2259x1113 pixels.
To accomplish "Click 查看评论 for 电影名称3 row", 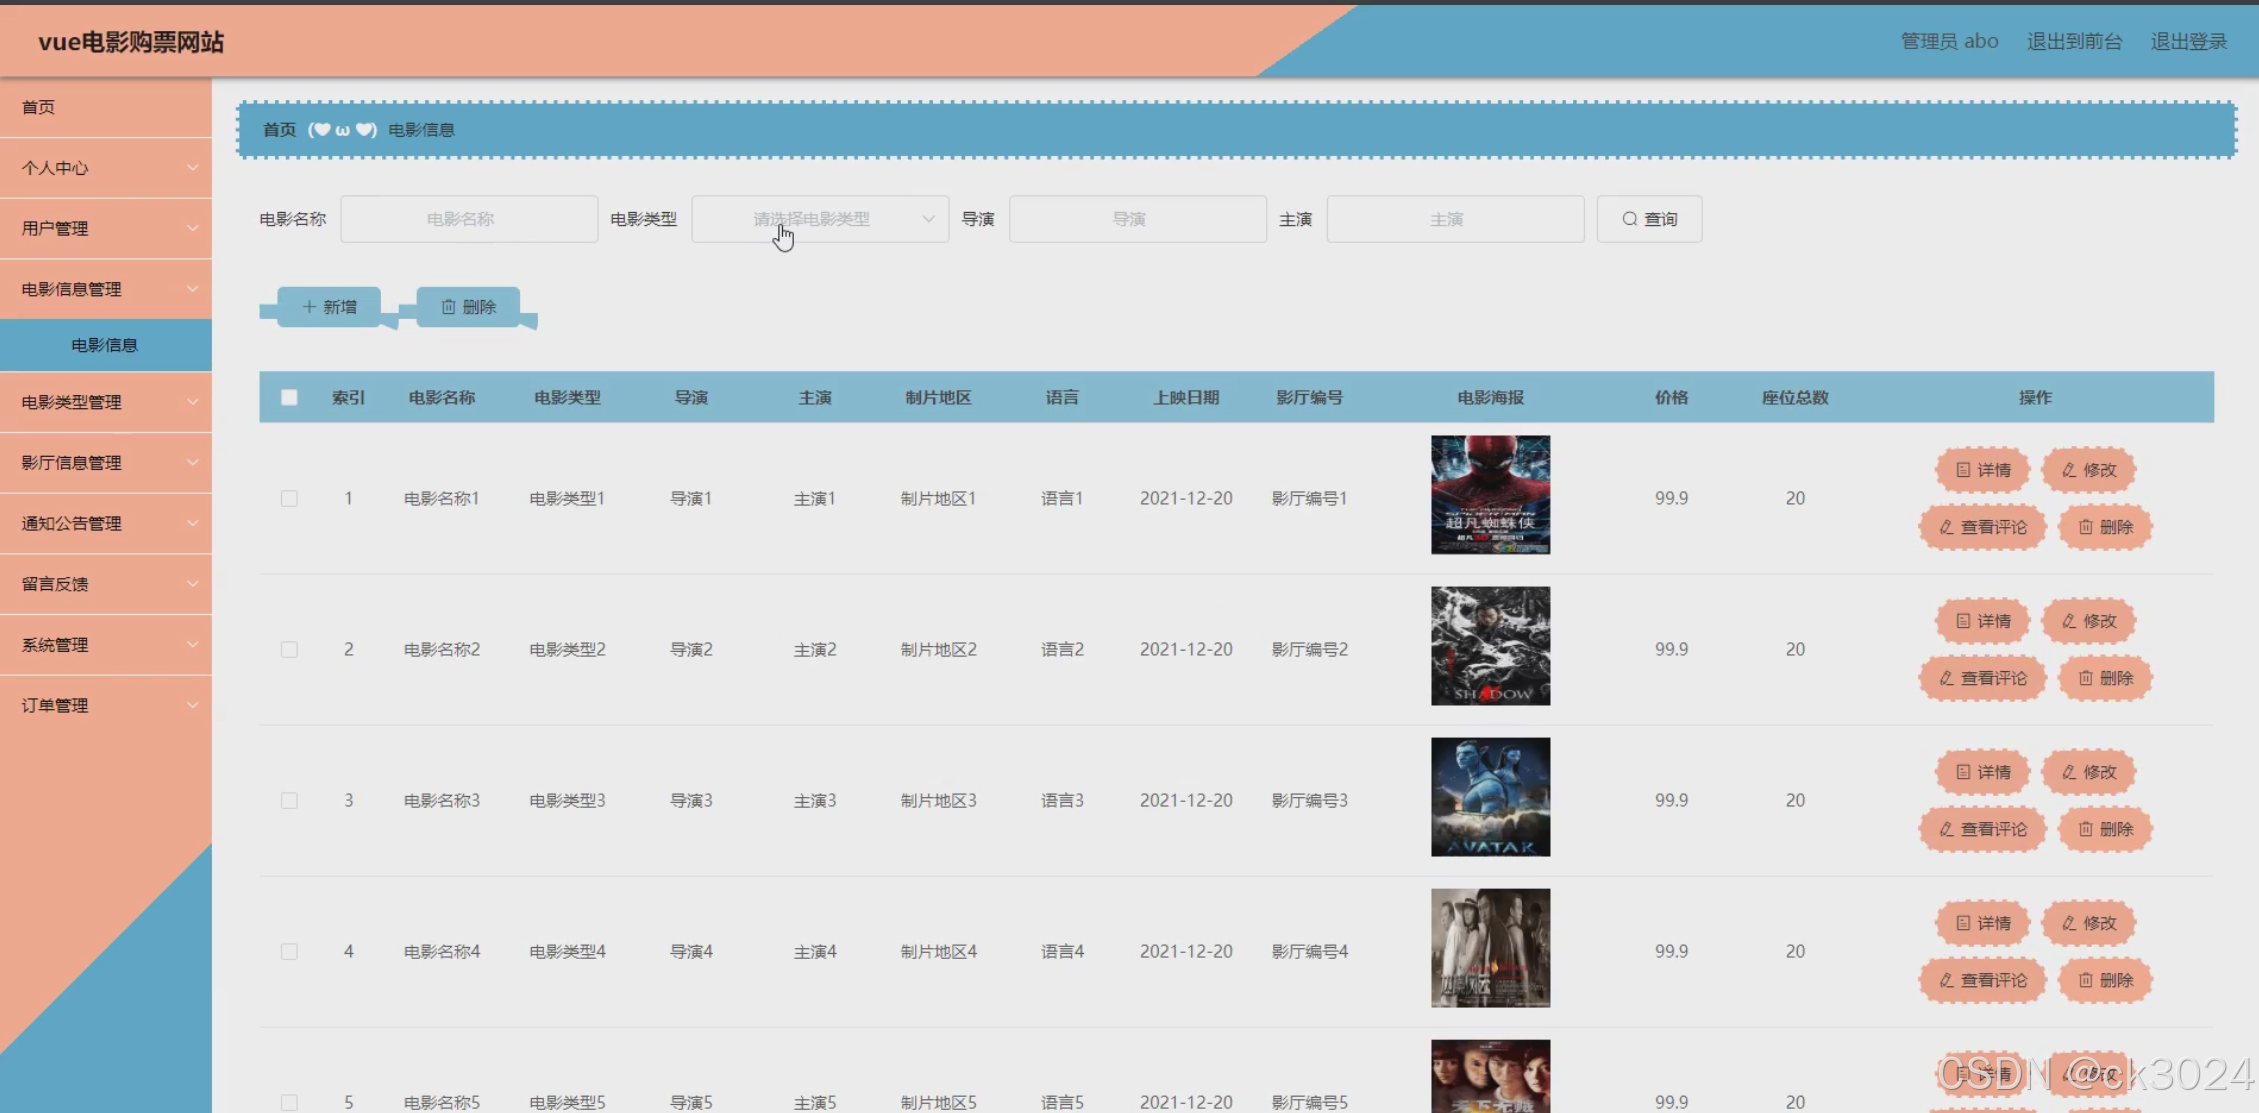I will pyautogui.click(x=1982, y=829).
